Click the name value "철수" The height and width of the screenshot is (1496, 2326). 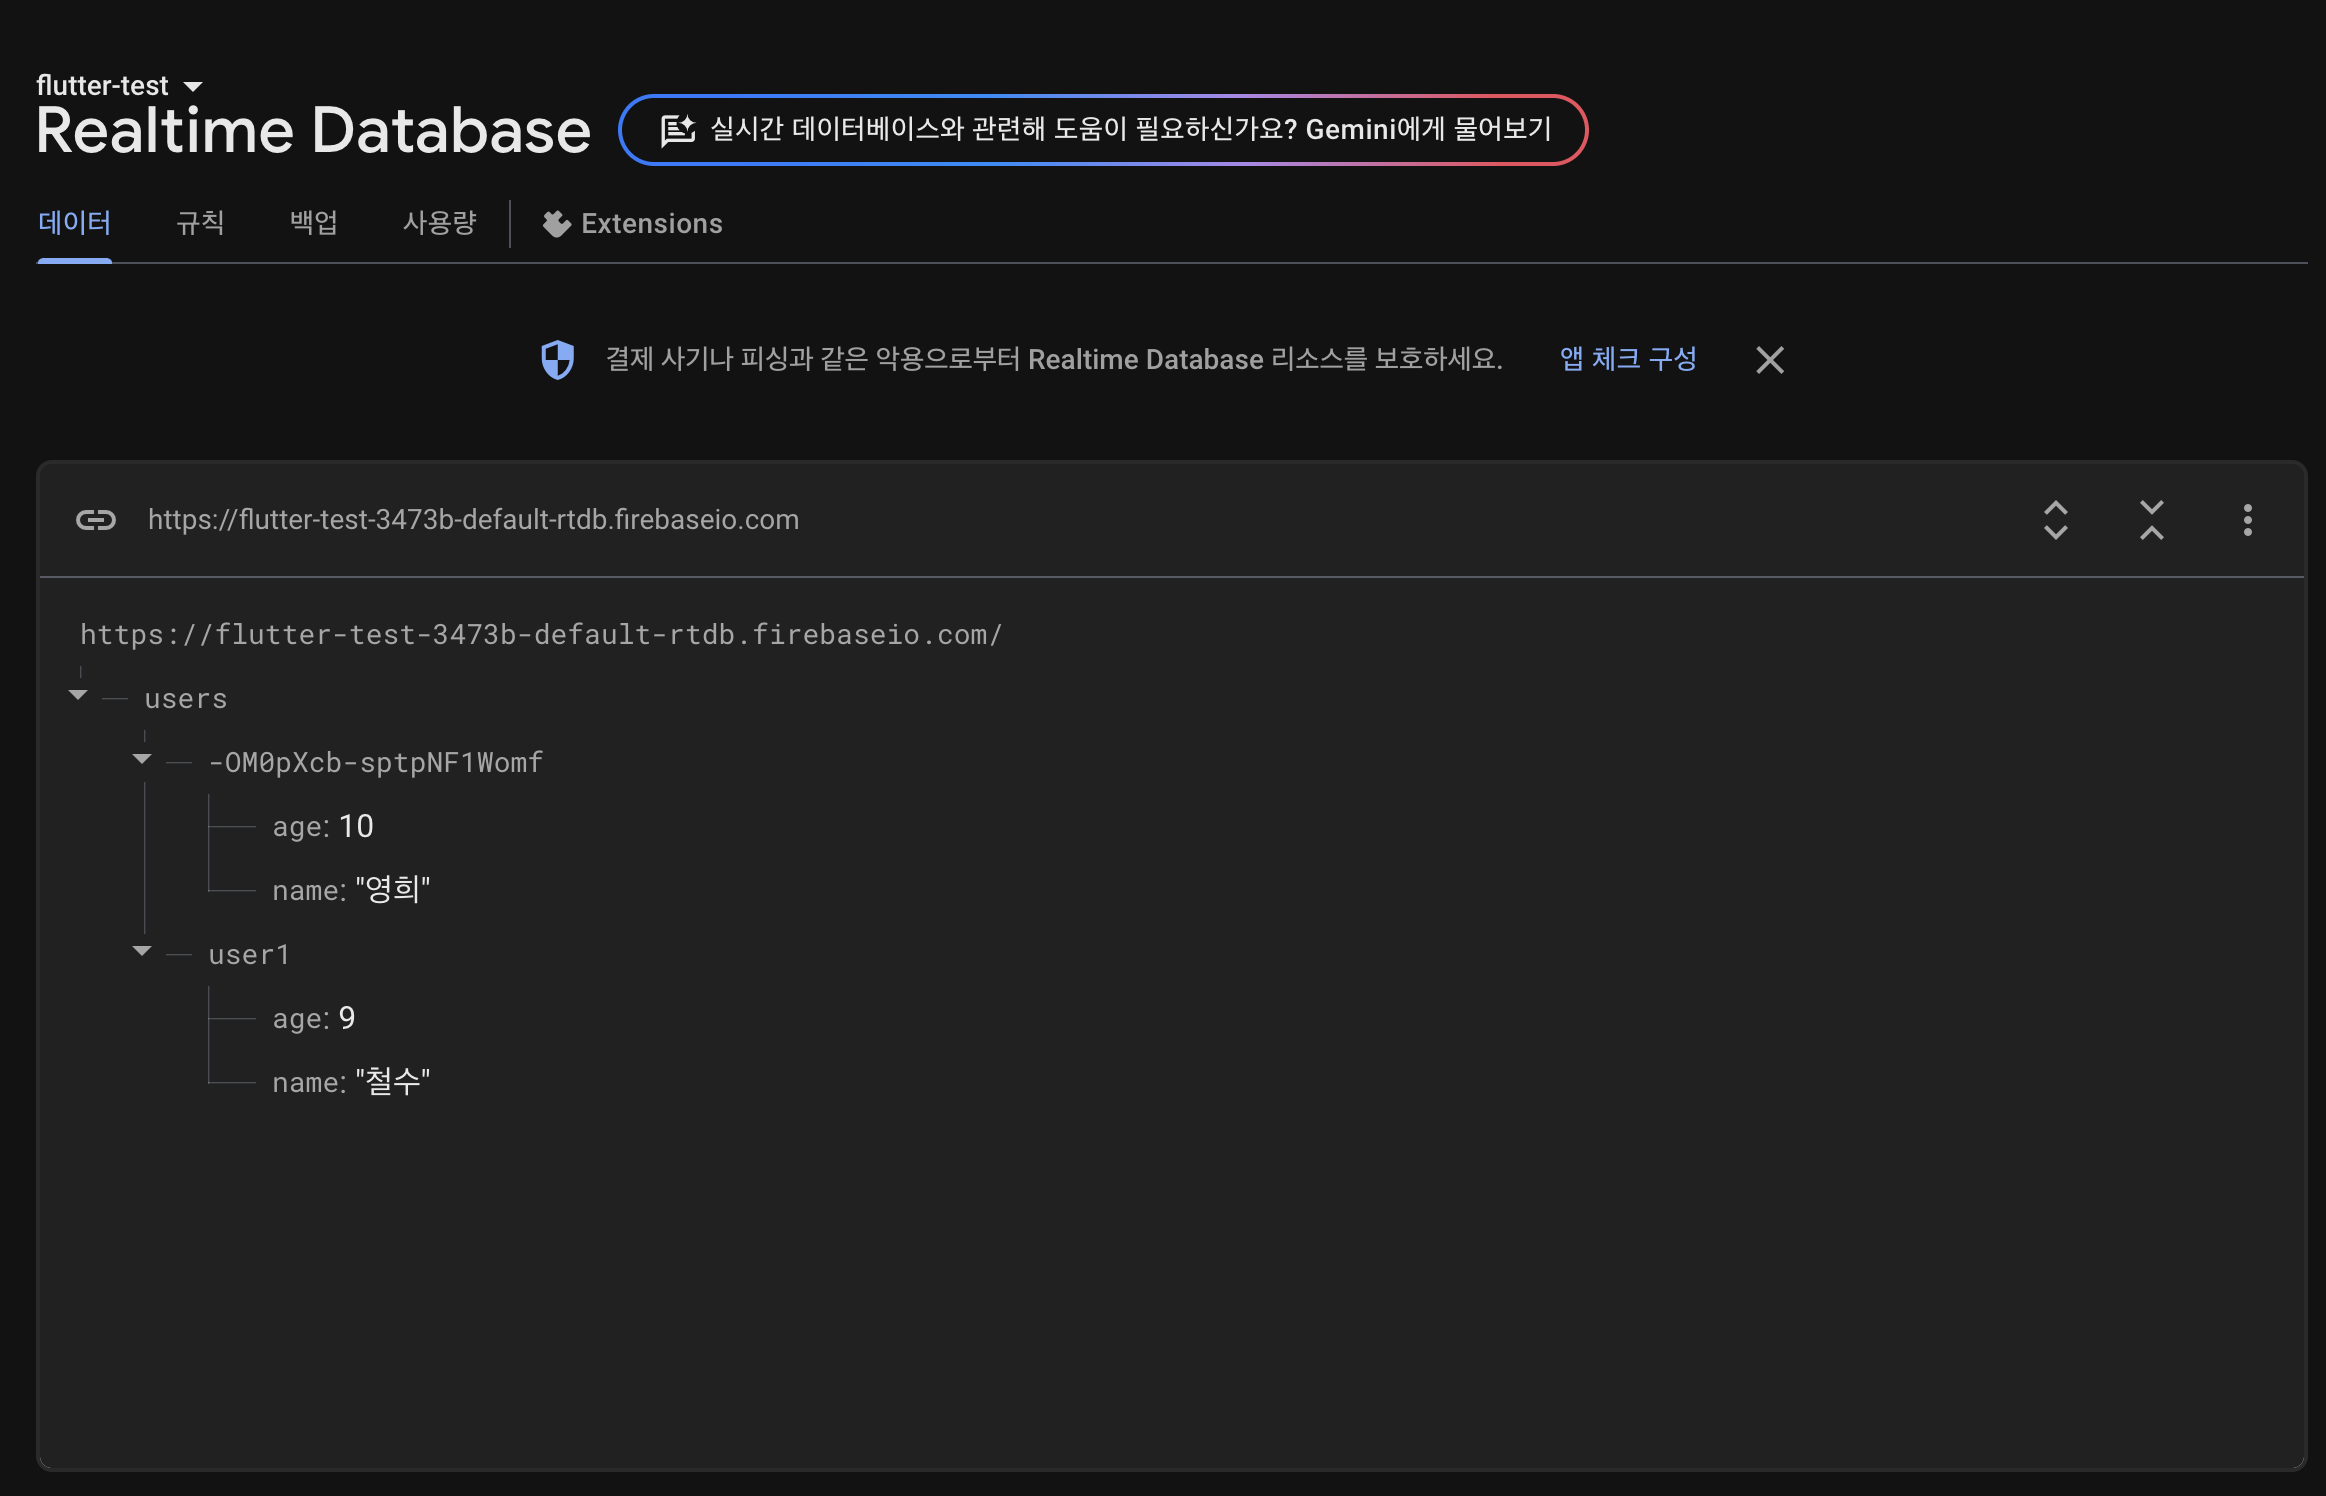(393, 1081)
